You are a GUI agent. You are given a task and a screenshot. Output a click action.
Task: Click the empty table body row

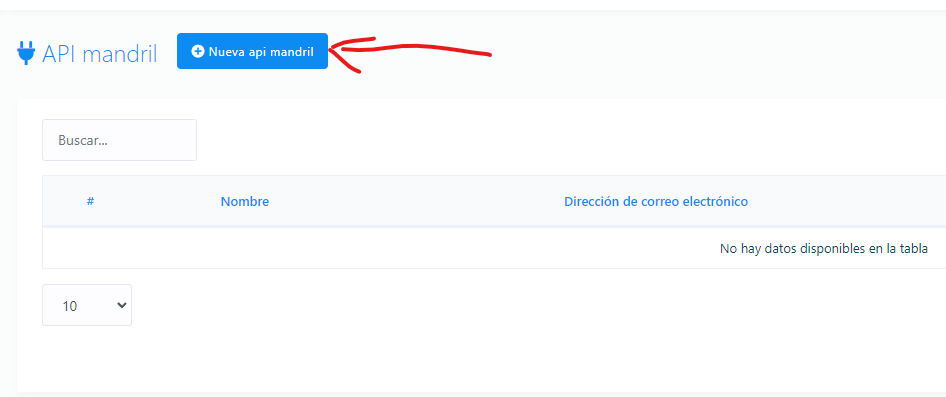(x=494, y=248)
